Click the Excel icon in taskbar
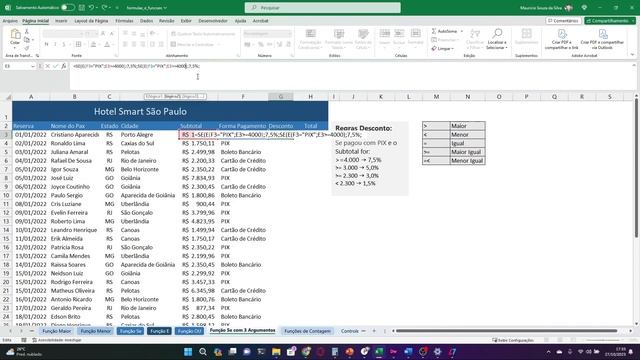 pyautogui.click(x=379, y=352)
